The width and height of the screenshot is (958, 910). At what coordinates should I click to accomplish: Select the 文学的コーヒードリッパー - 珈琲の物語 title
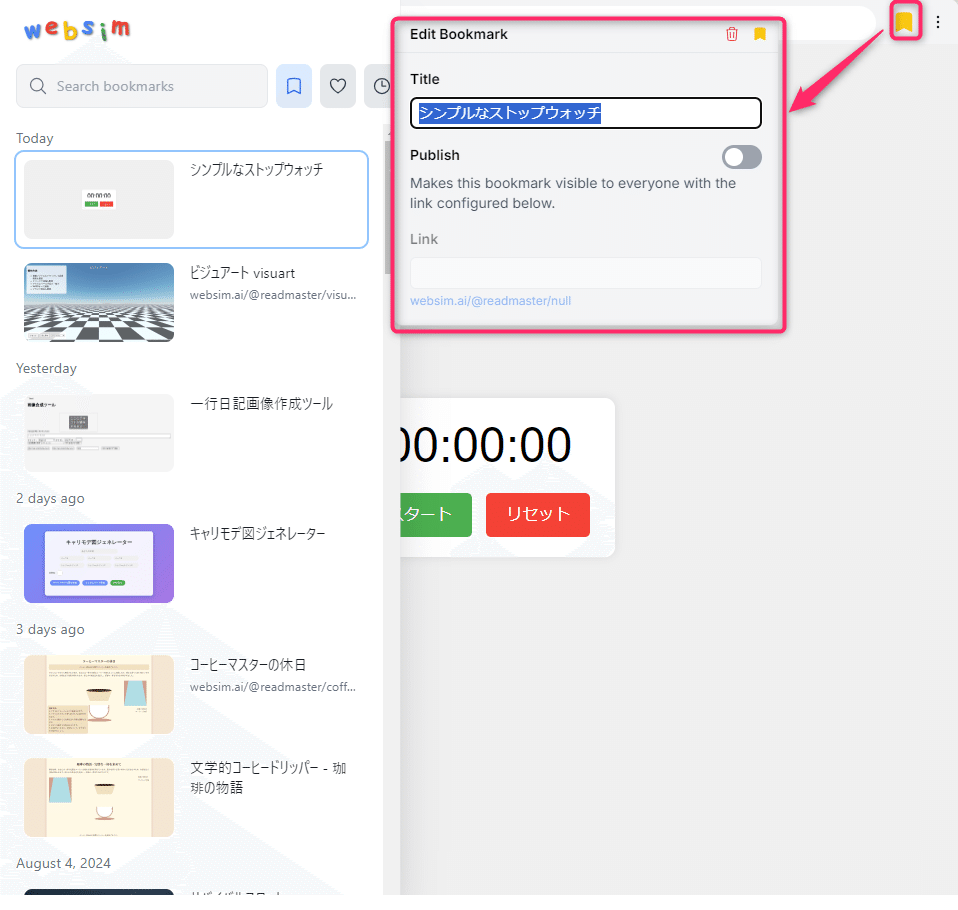pyautogui.click(x=268, y=777)
